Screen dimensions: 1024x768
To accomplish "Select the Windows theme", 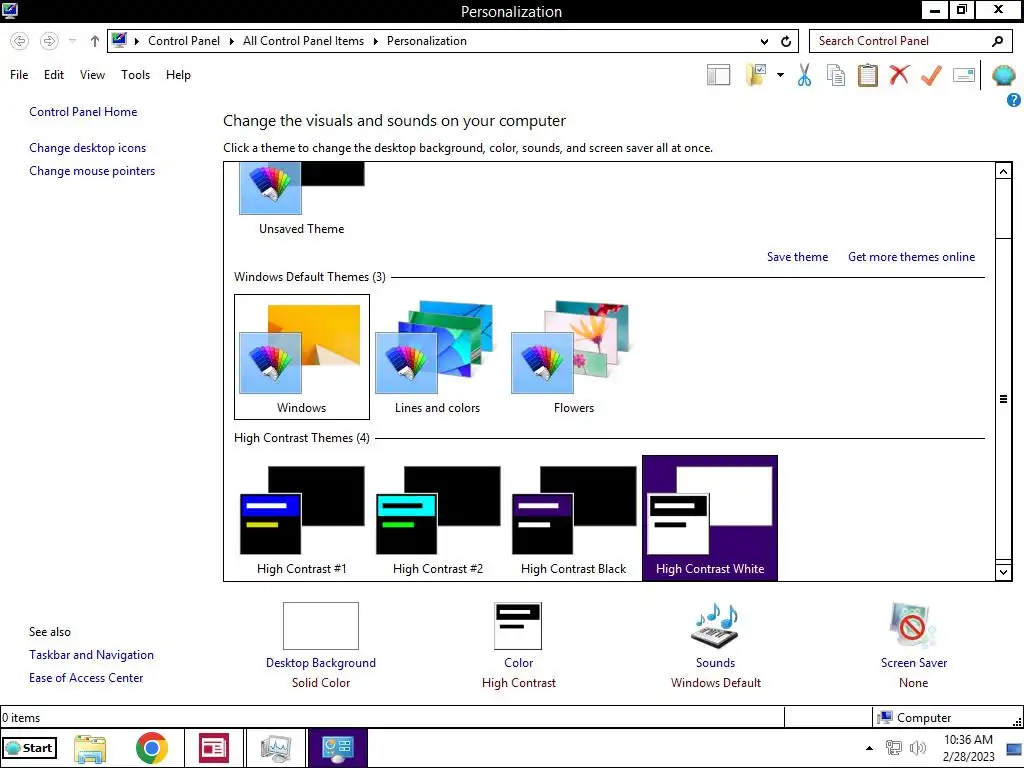I will pyautogui.click(x=302, y=357).
